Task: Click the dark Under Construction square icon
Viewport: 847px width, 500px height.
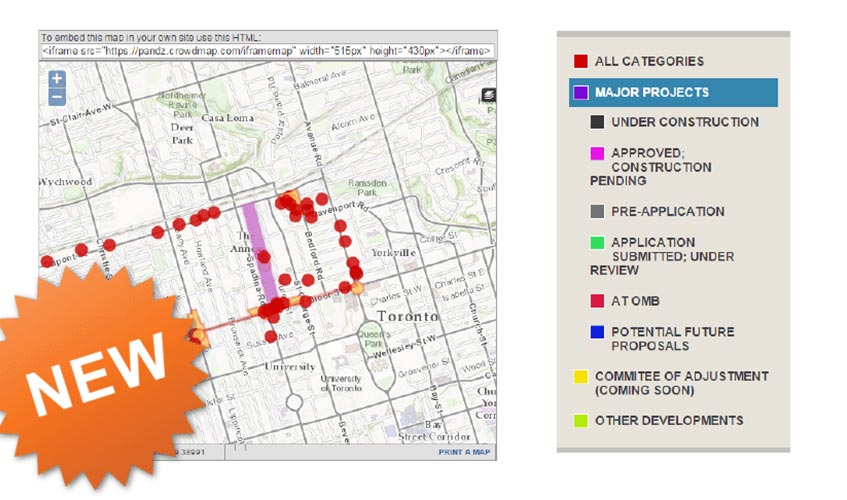Action: click(597, 122)
